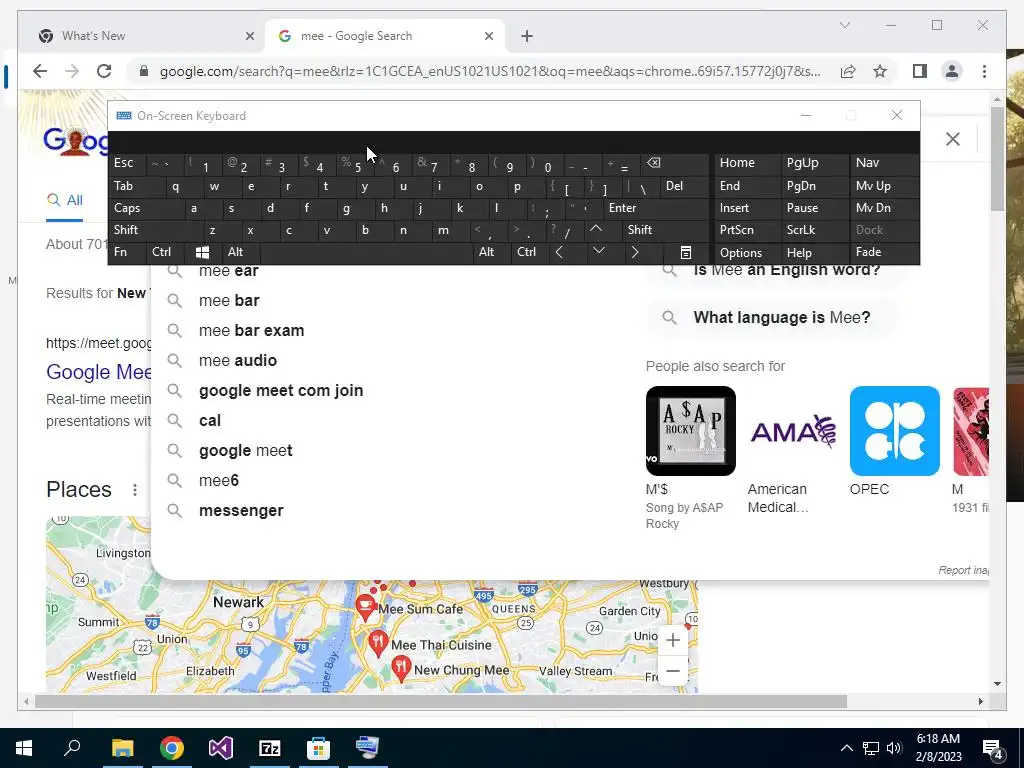Click the address bar URL
The height and width of the screenshot is (768, 1024).
[x=490, y=71]
